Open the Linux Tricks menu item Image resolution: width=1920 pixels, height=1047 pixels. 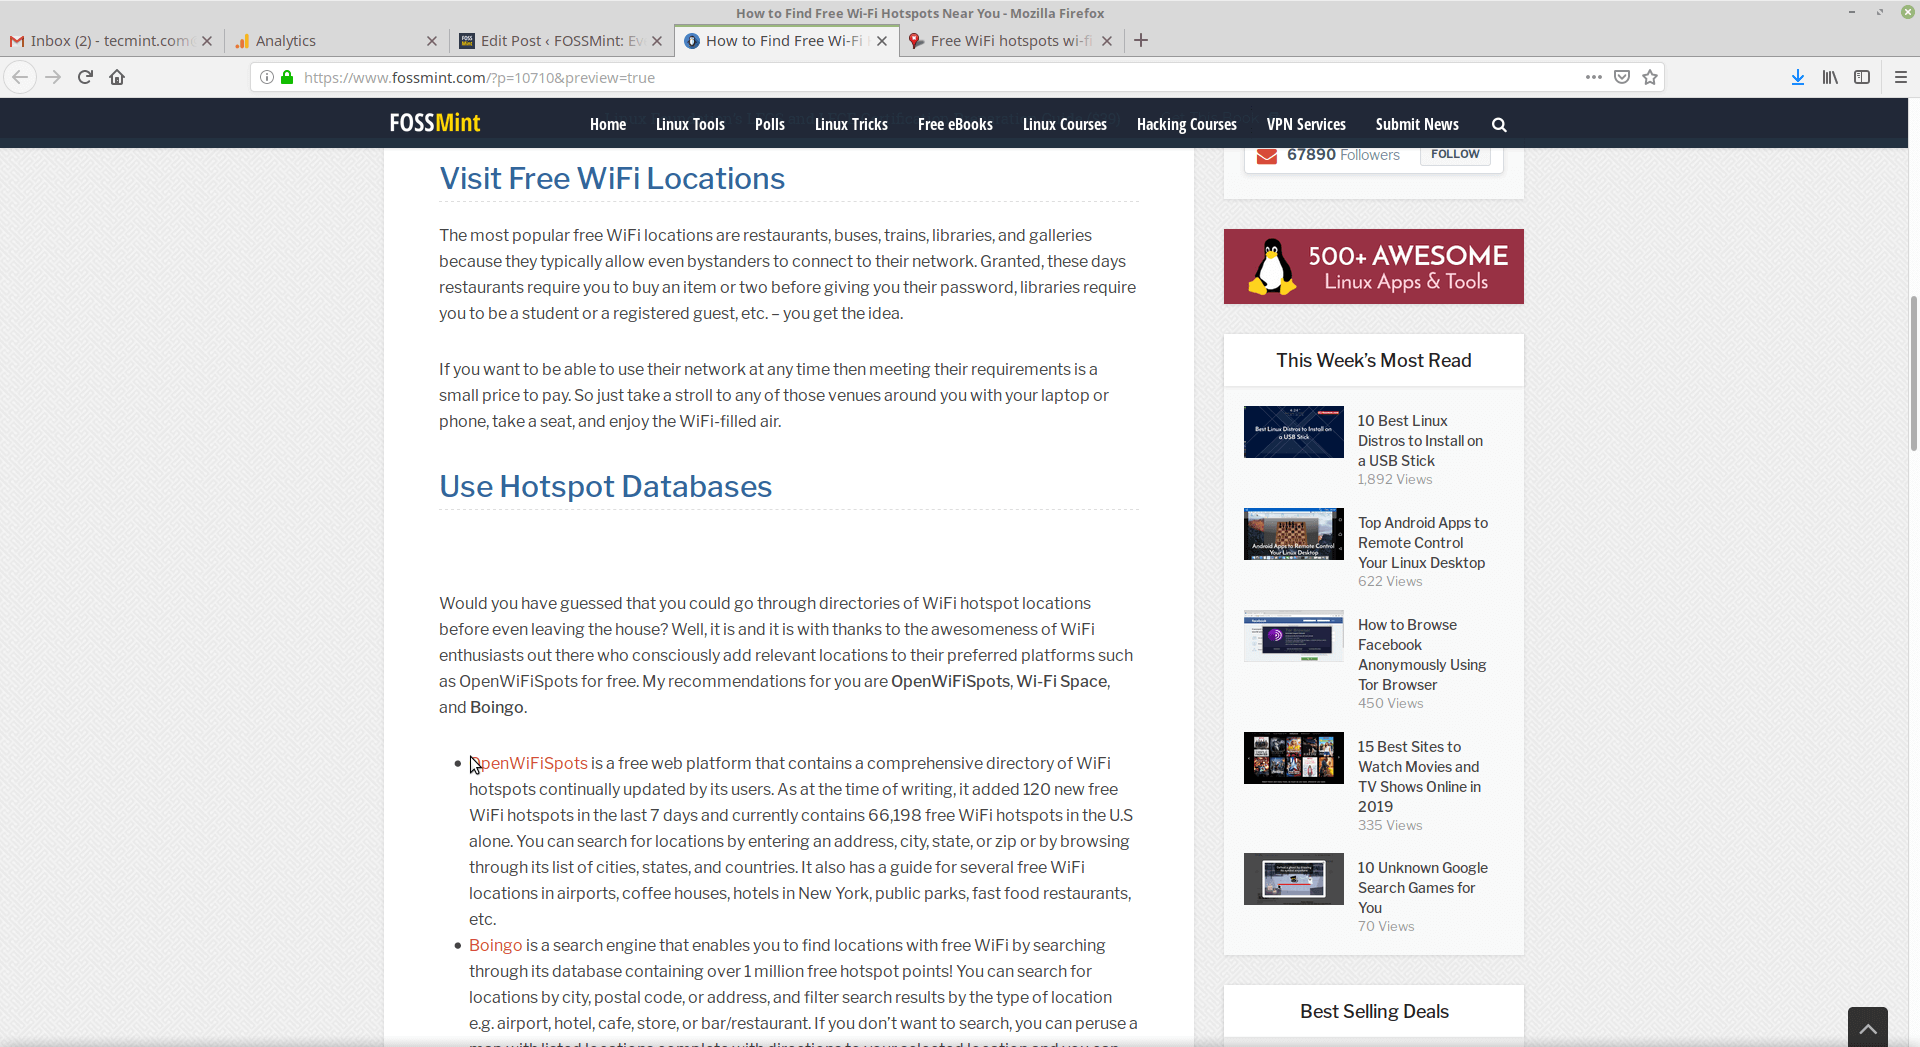click(851, 124)
